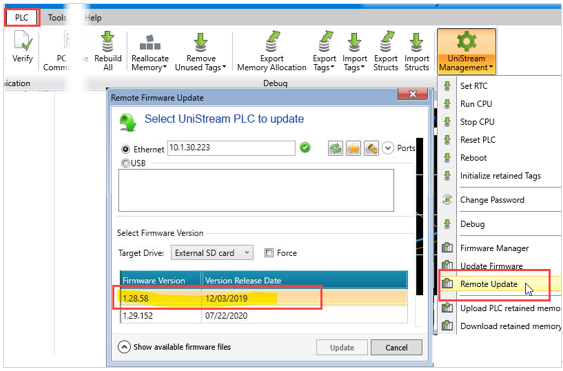This screenshot has width=563, height=371.
Task: Click the Select UniStream PLC green arrow icon
Action: [x=128, y=122]
